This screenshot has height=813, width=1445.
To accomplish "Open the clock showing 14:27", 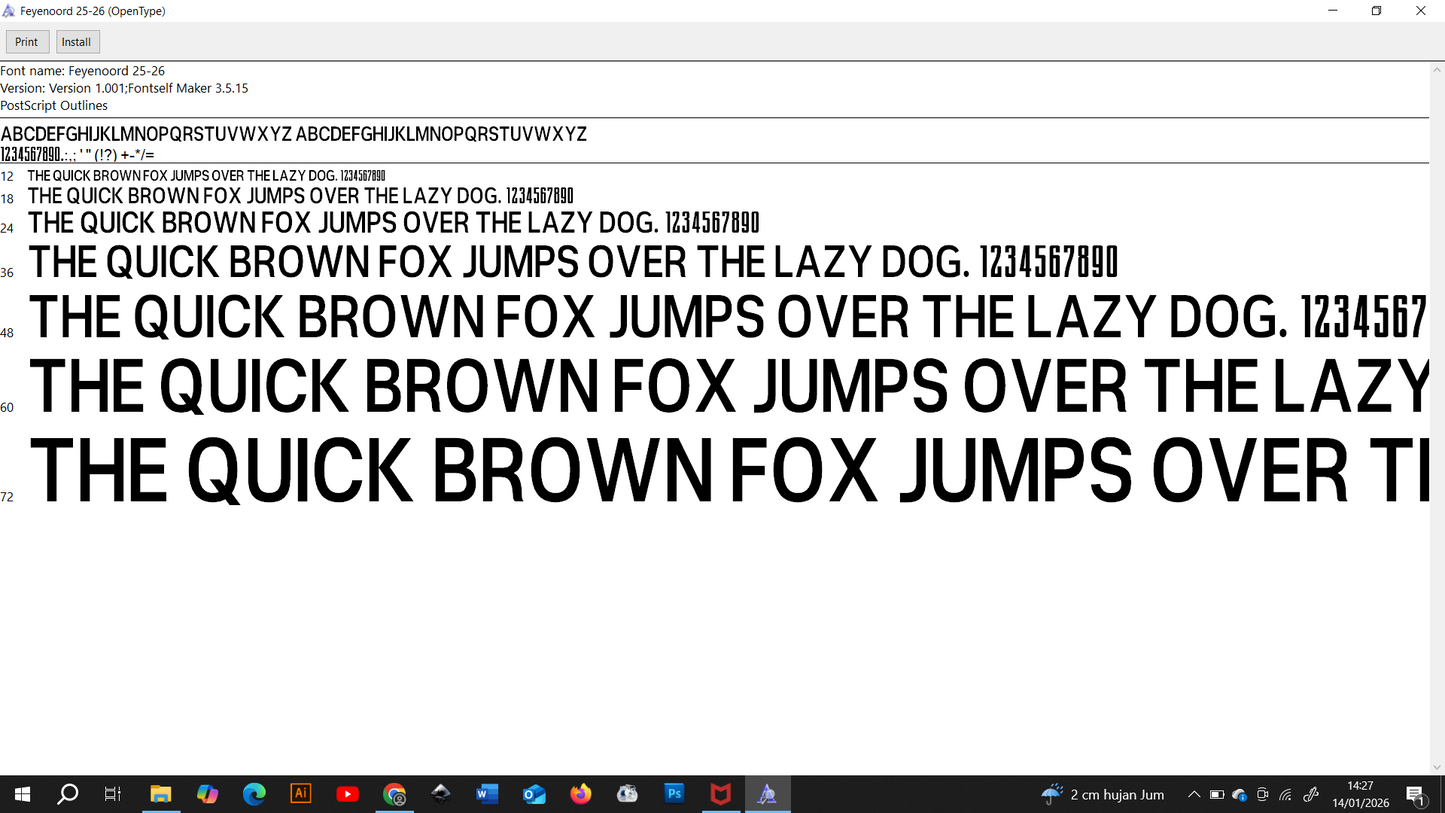I will pos(1360,794).
